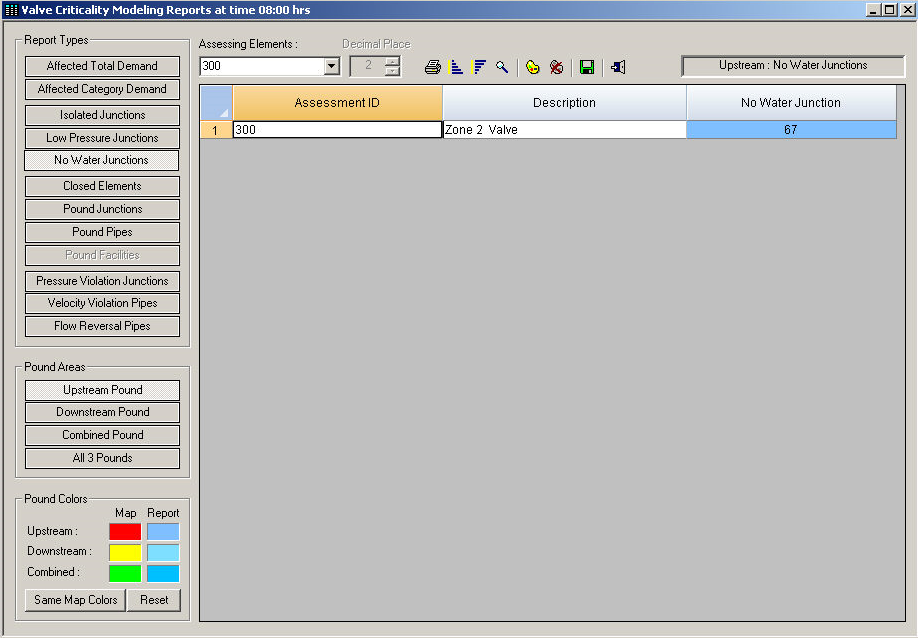Viewport: 918px width, 638px height.
Task: Open the Affected Total Demand report
Action: pos(102,66)
